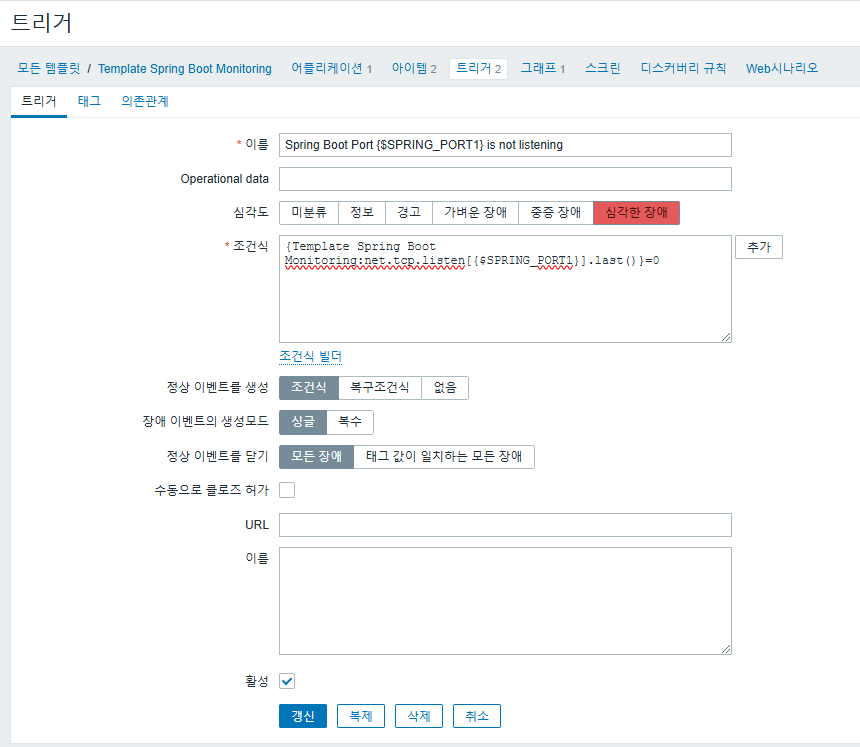860x747 pixels.
Task: Select 복구조건식 for OK event generation
Action: [x=380, y=388]
